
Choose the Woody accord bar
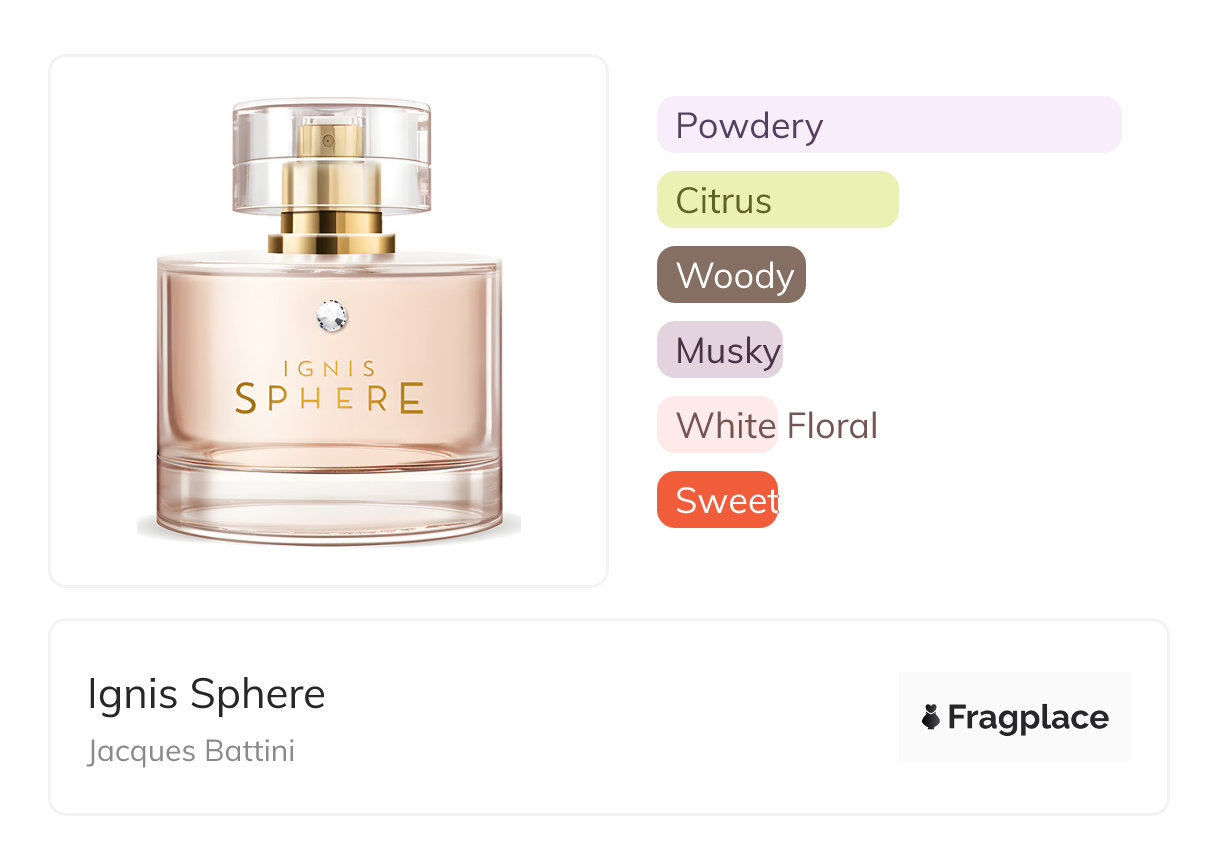[x=731, y=275]
